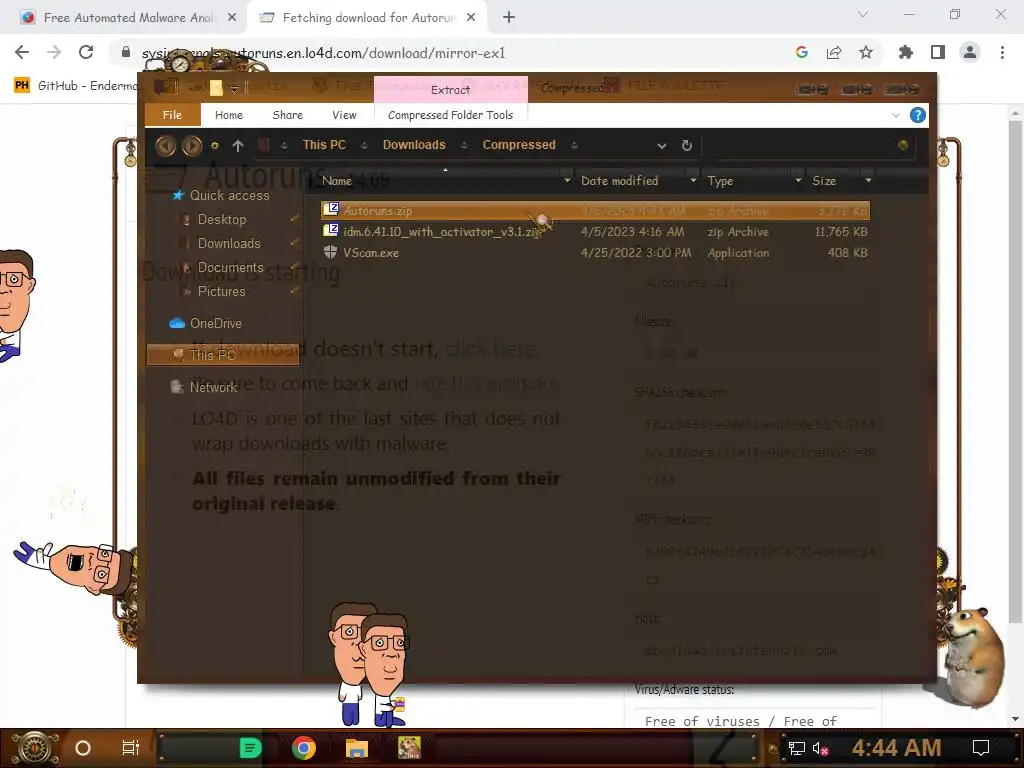1024x768 pixels.
Task: Open the Size column filter dropdown
Action: tap(867, 180)
